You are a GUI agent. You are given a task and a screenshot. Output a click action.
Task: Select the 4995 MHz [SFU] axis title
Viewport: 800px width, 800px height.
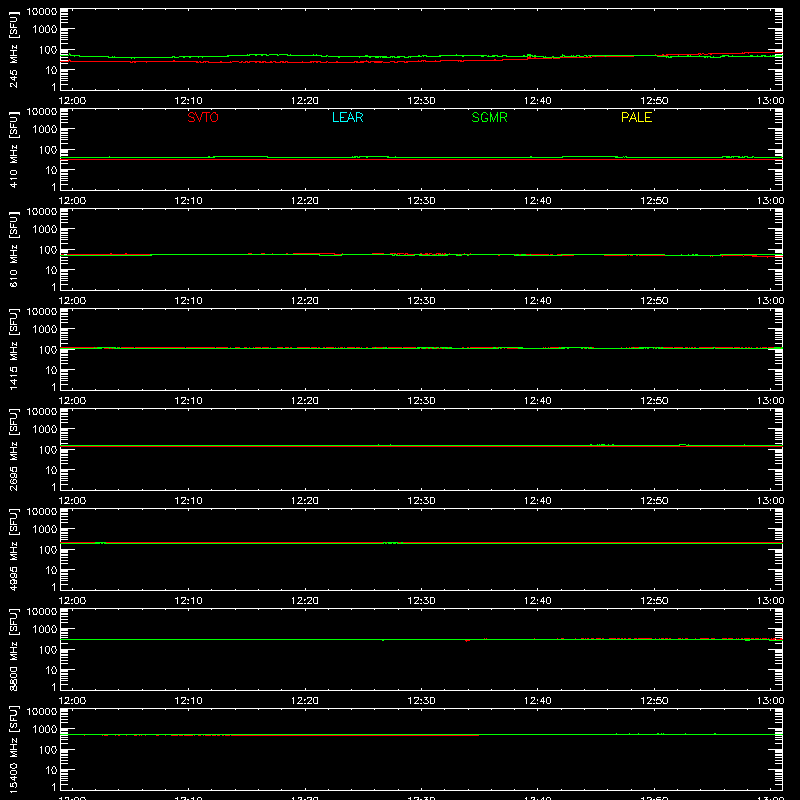(13, 549)
